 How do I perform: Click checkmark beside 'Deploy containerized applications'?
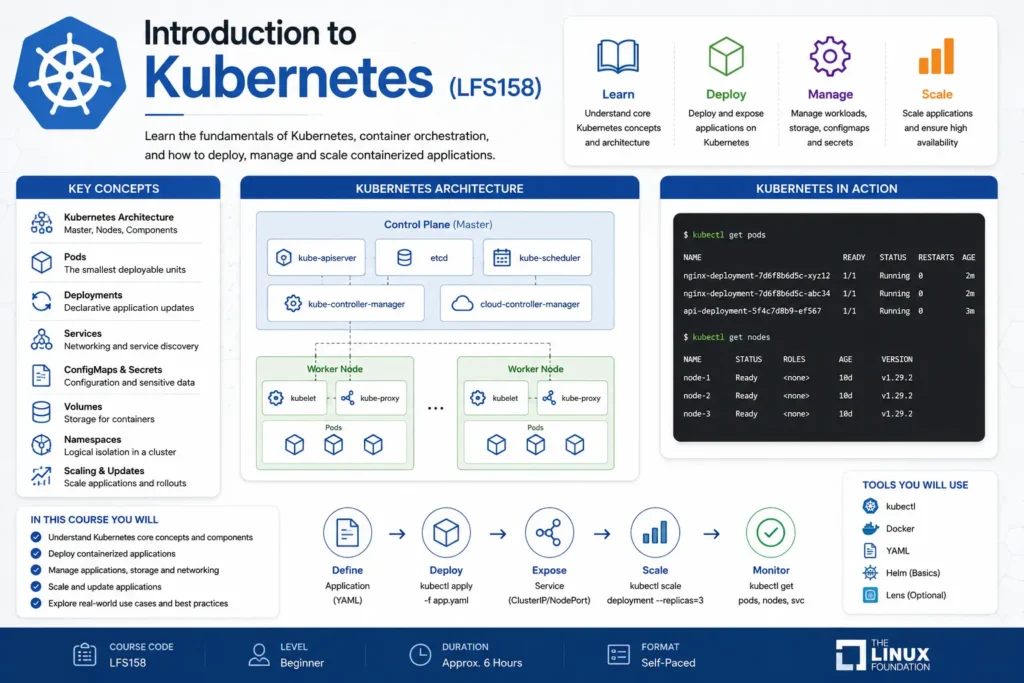pos(36,553)
